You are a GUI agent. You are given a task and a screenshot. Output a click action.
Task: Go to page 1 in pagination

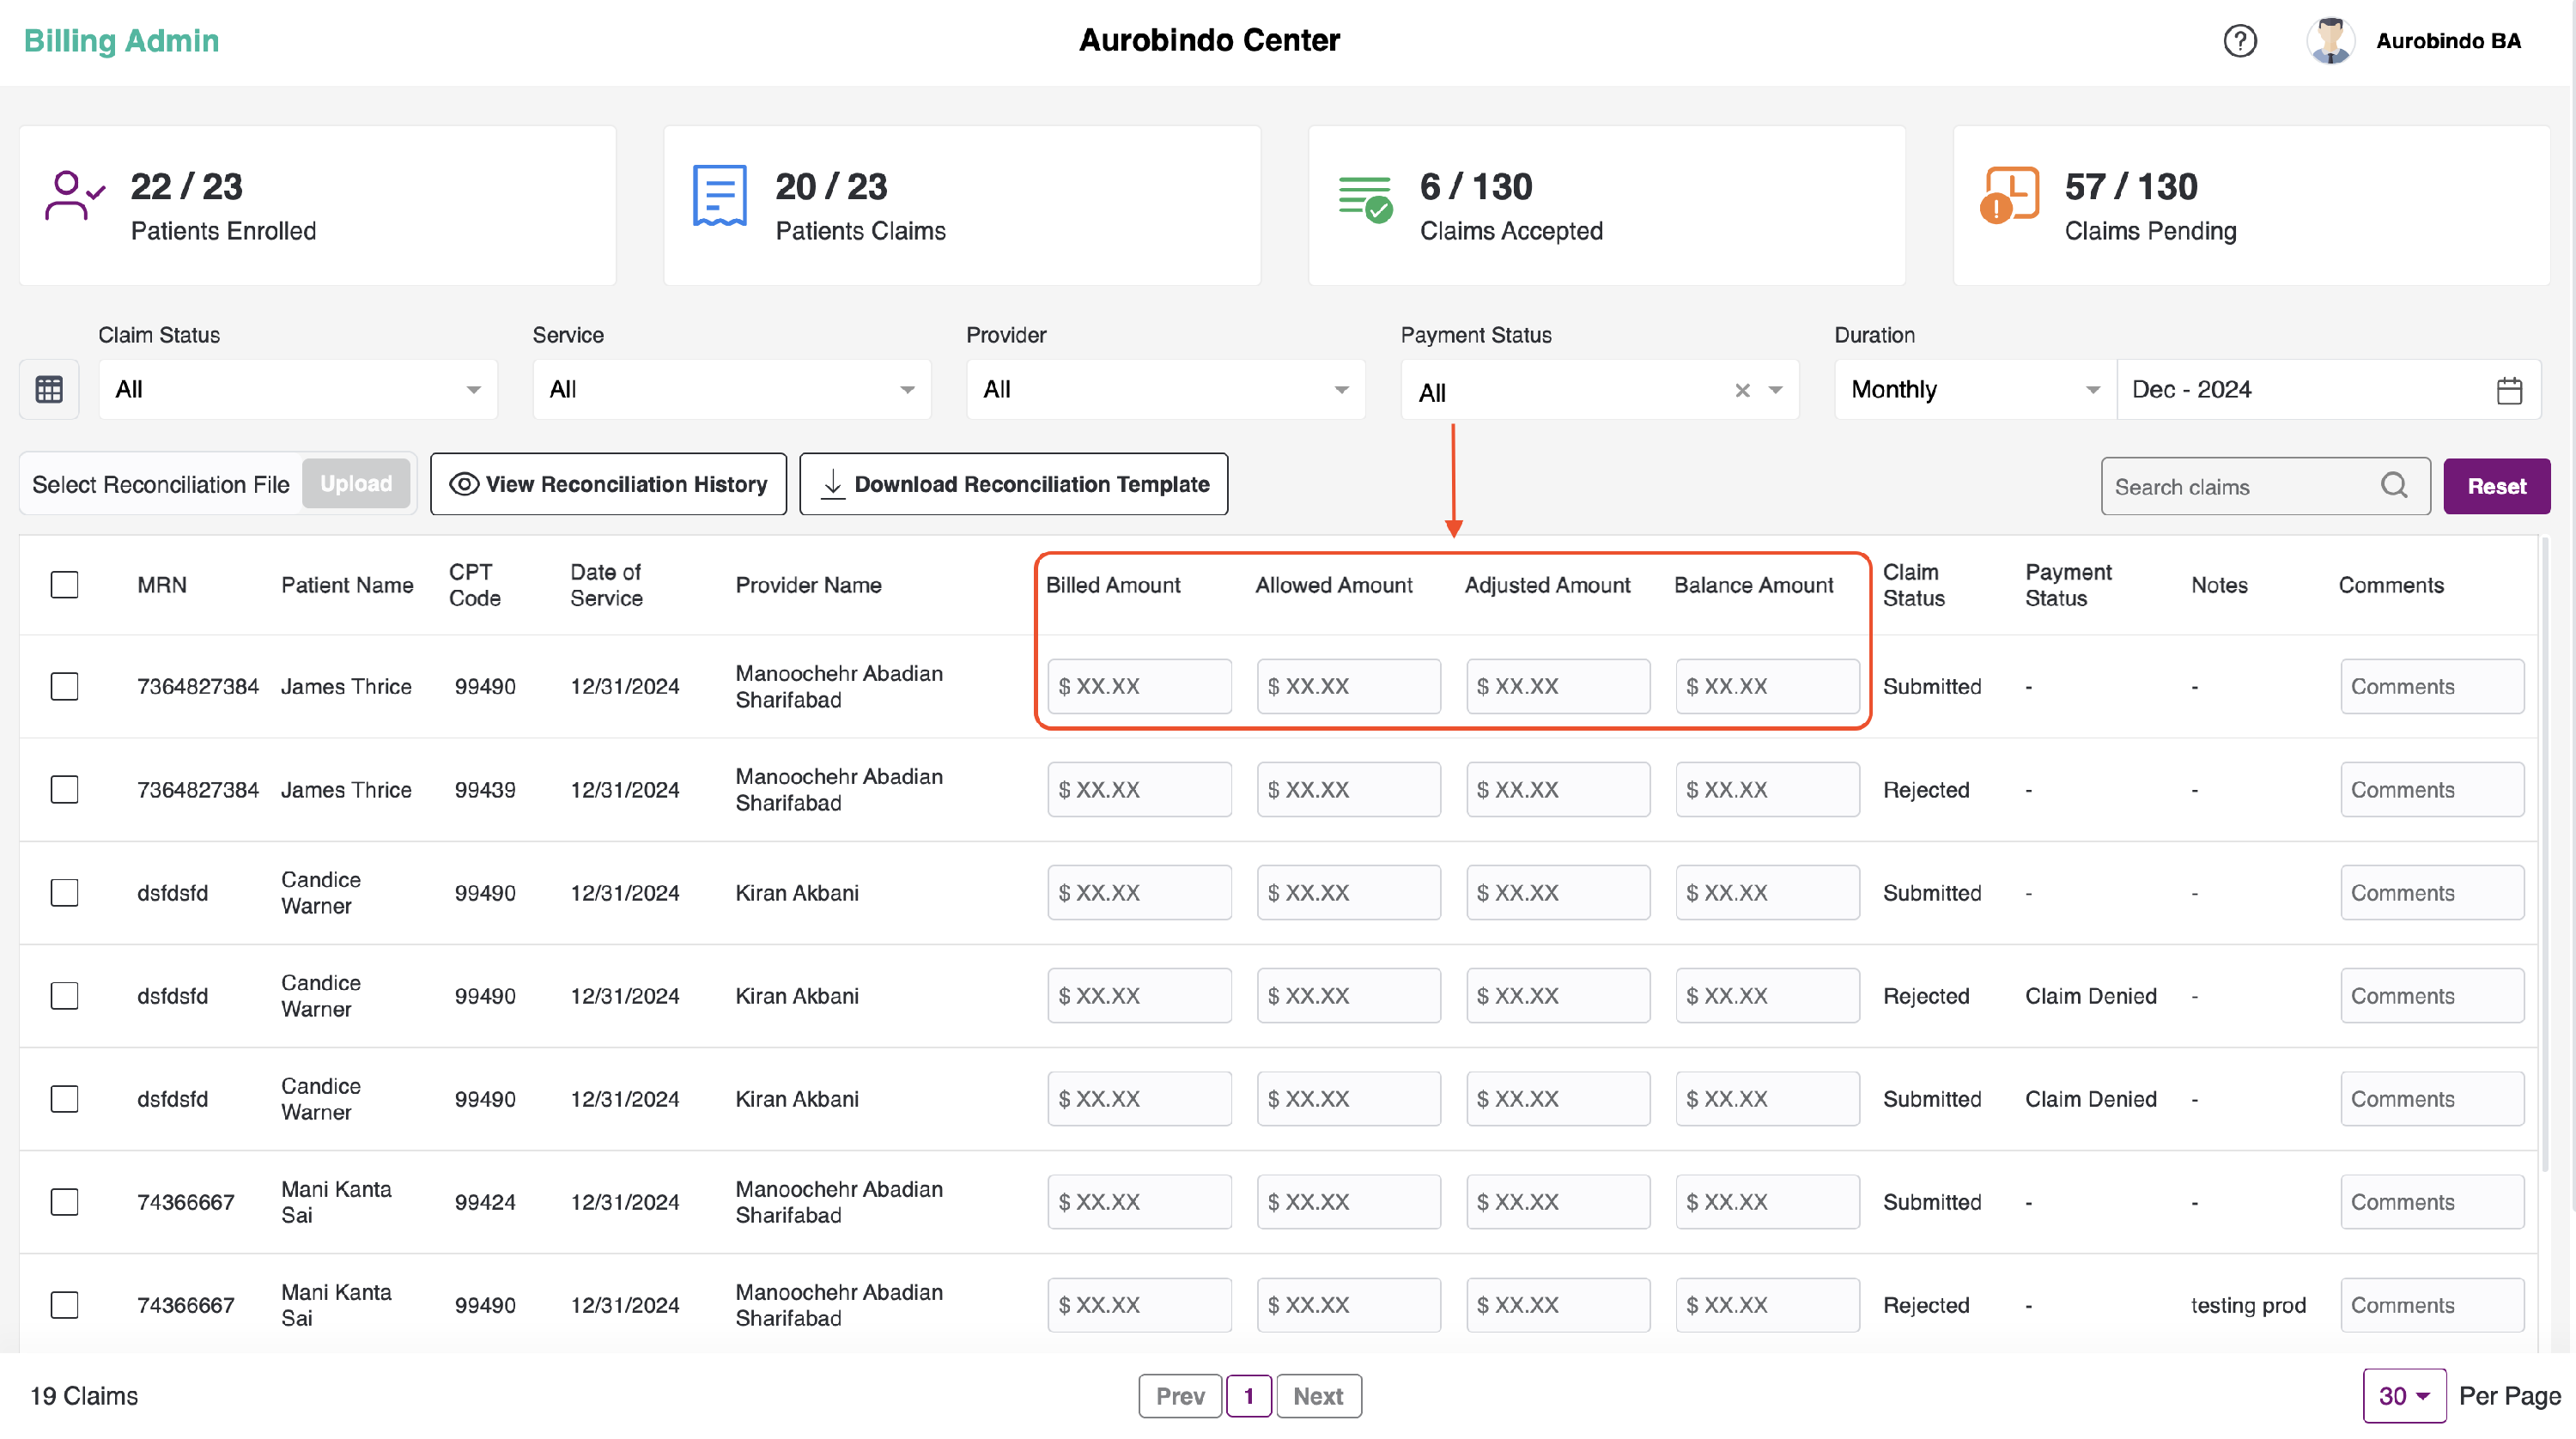[1248, 1396]
